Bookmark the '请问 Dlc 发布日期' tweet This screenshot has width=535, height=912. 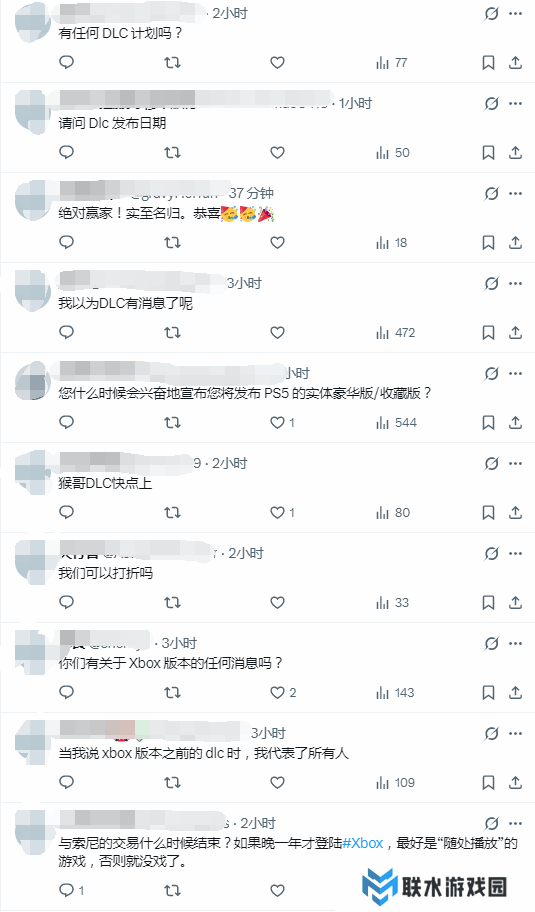click(x=488, y=152)
